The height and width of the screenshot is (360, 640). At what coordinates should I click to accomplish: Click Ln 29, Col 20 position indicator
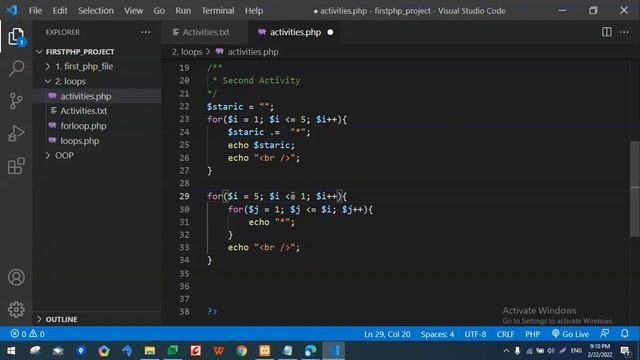[387, 334]
